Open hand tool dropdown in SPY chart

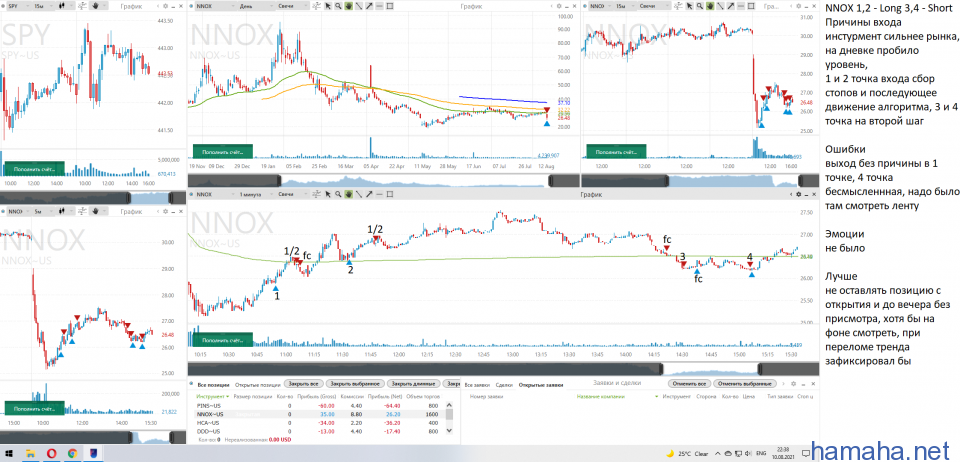(99, 6)
